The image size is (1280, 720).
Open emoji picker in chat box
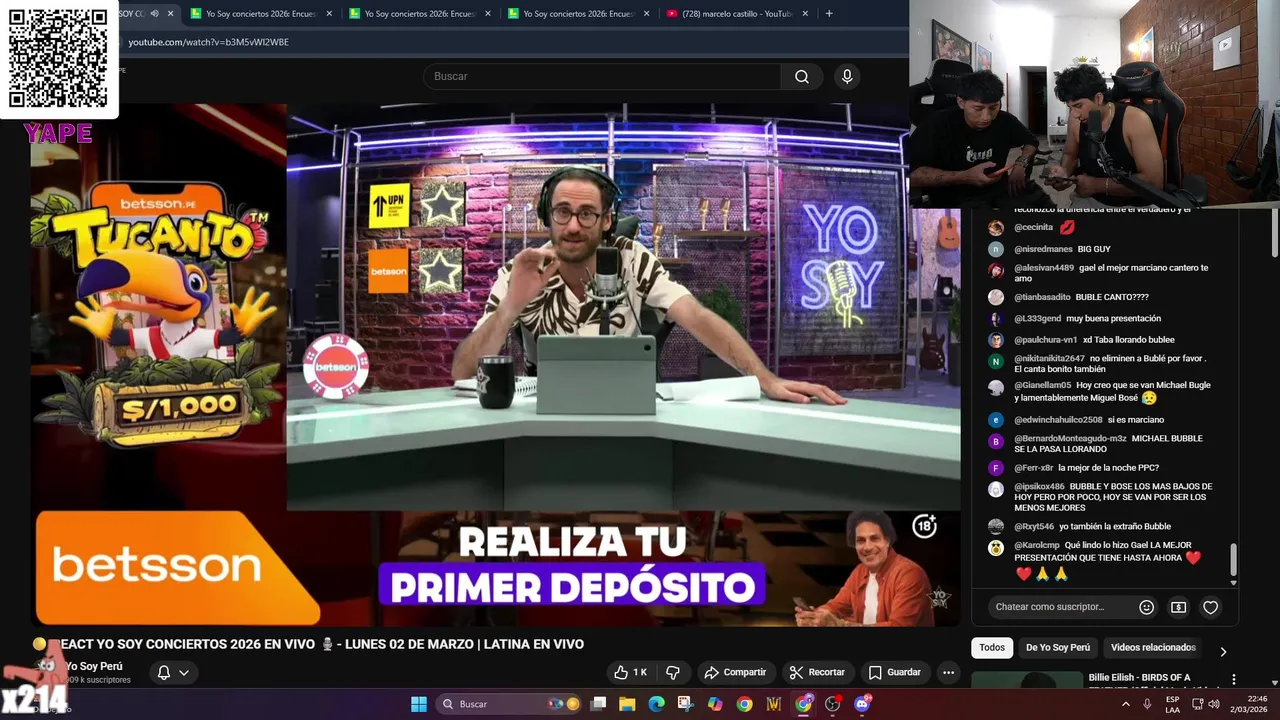point(1147,607)
